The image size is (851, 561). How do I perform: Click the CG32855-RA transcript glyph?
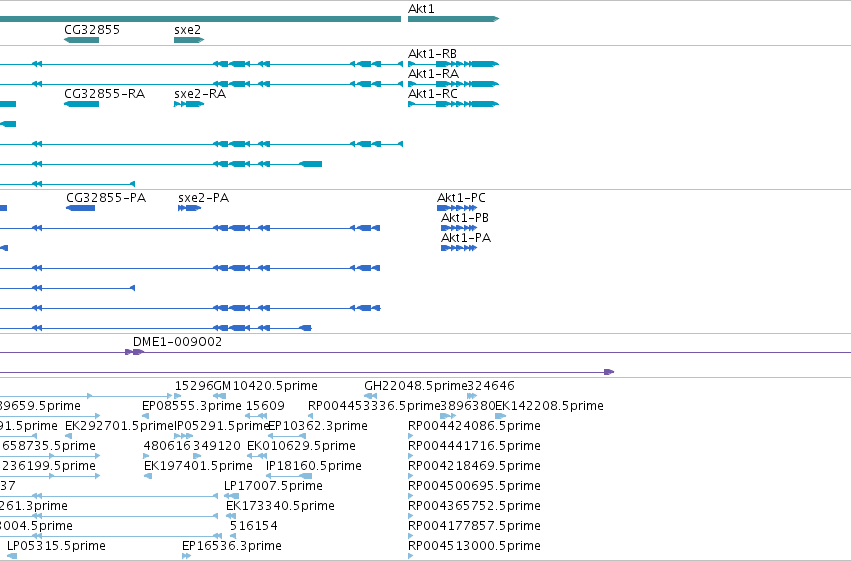[81, 104]
